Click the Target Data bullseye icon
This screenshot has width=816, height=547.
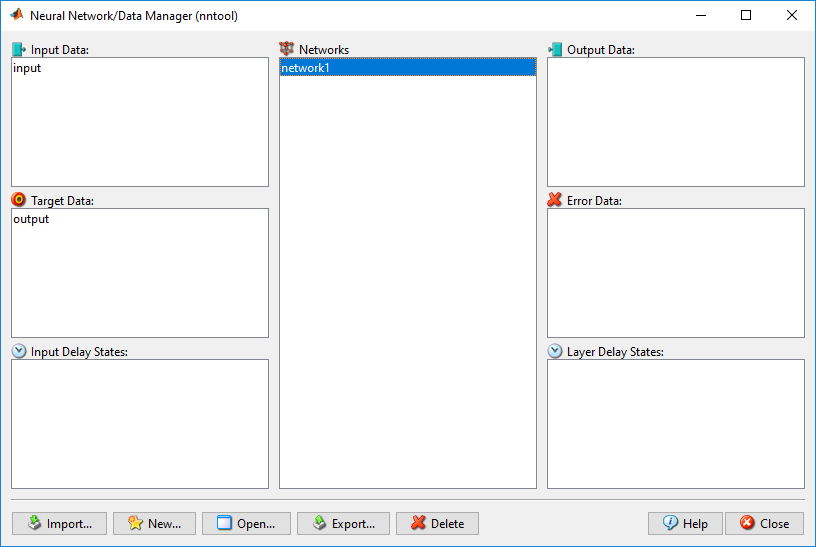pyautogui.click(x=19, y=199)
